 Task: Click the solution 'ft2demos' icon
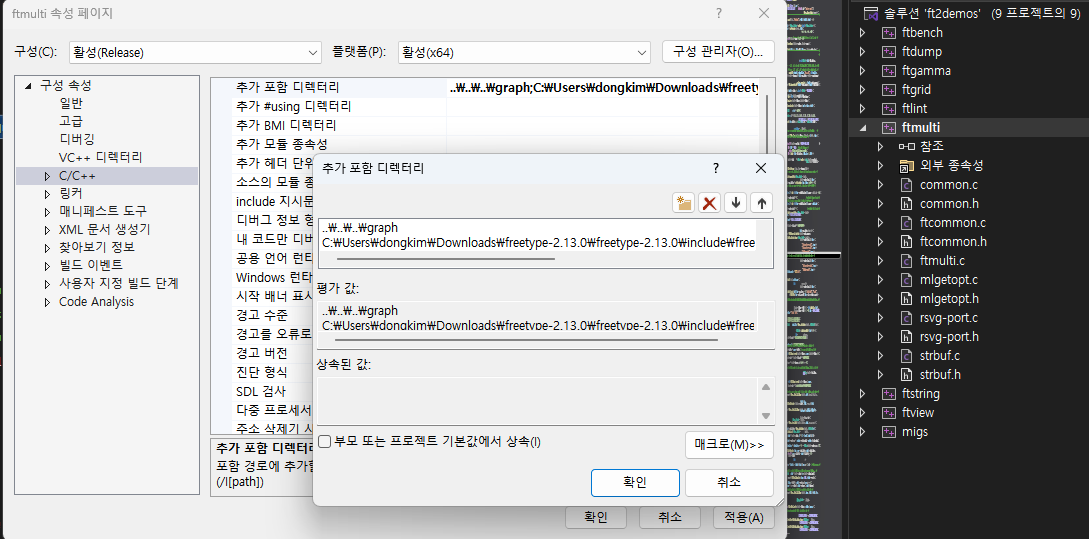click(x=870, y=13)
